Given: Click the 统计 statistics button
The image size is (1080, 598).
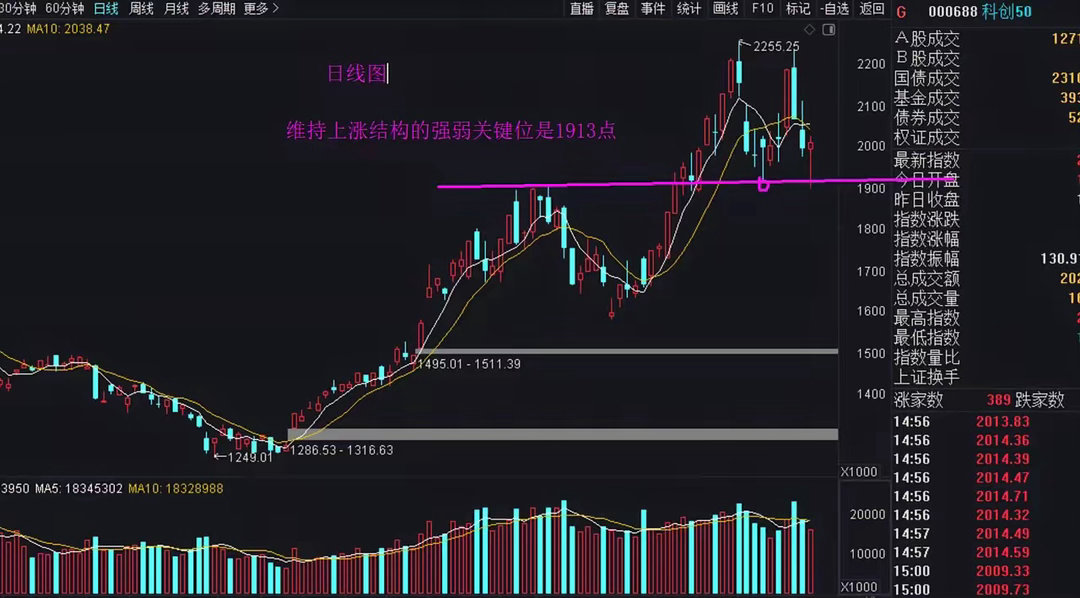Looking at the screenshot, I should point(688,9).
